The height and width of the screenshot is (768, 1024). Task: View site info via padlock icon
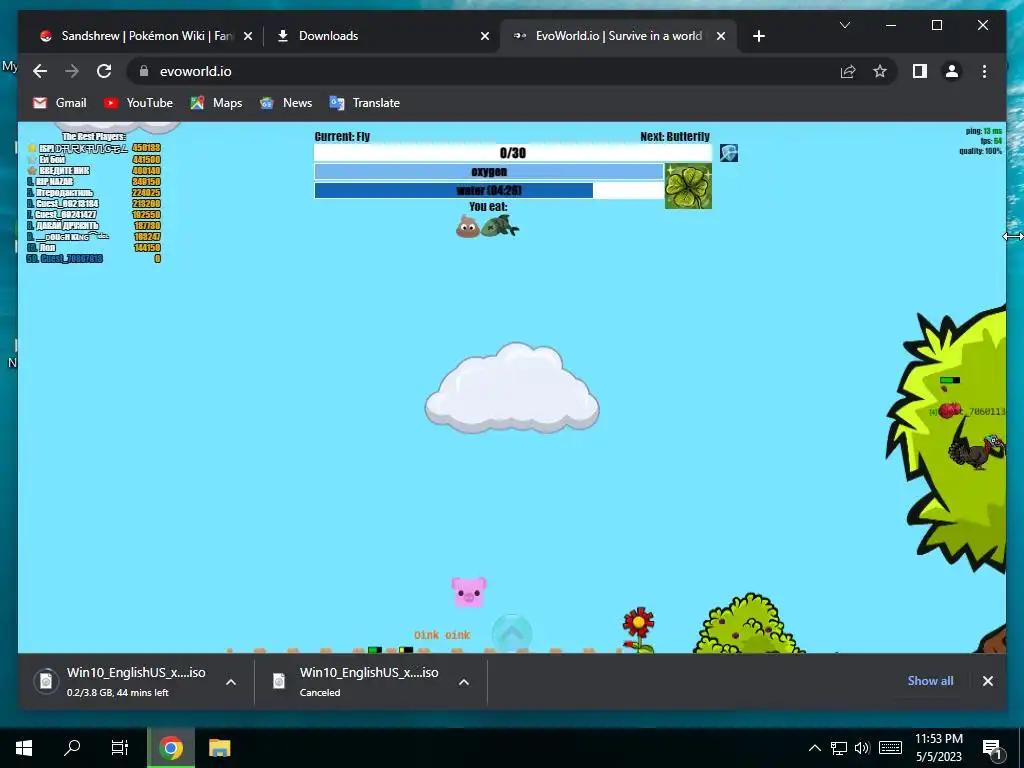coord(144,71)
